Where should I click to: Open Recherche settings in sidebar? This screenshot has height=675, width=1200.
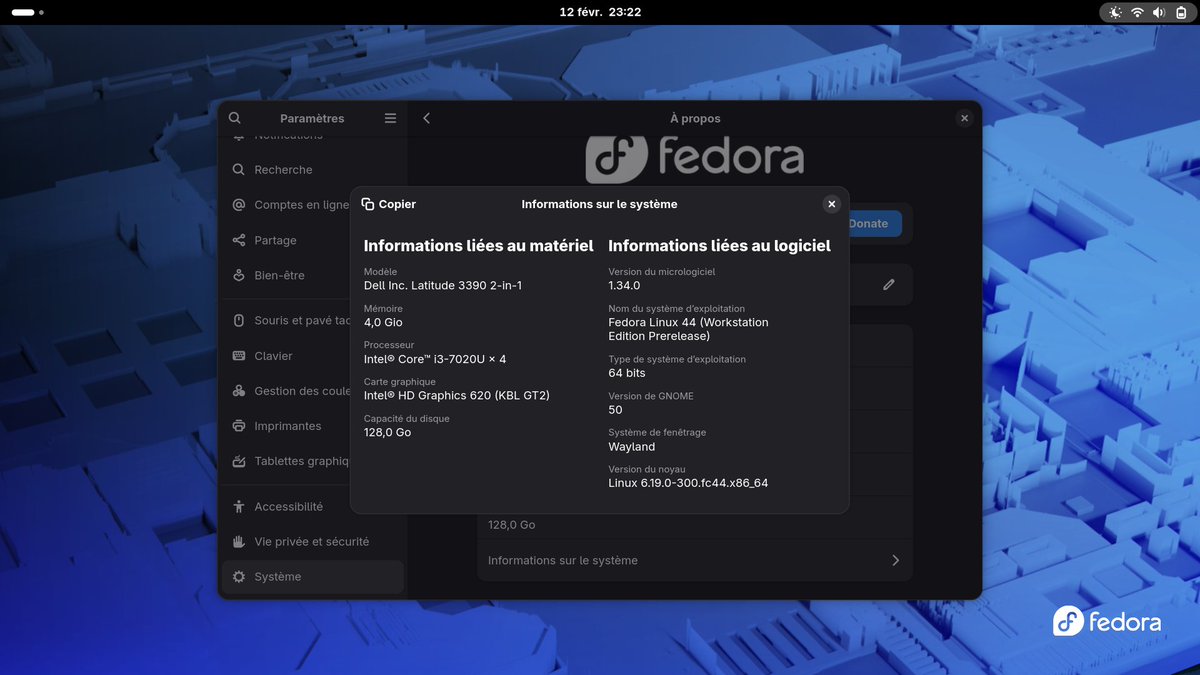[x=313, y=170]
